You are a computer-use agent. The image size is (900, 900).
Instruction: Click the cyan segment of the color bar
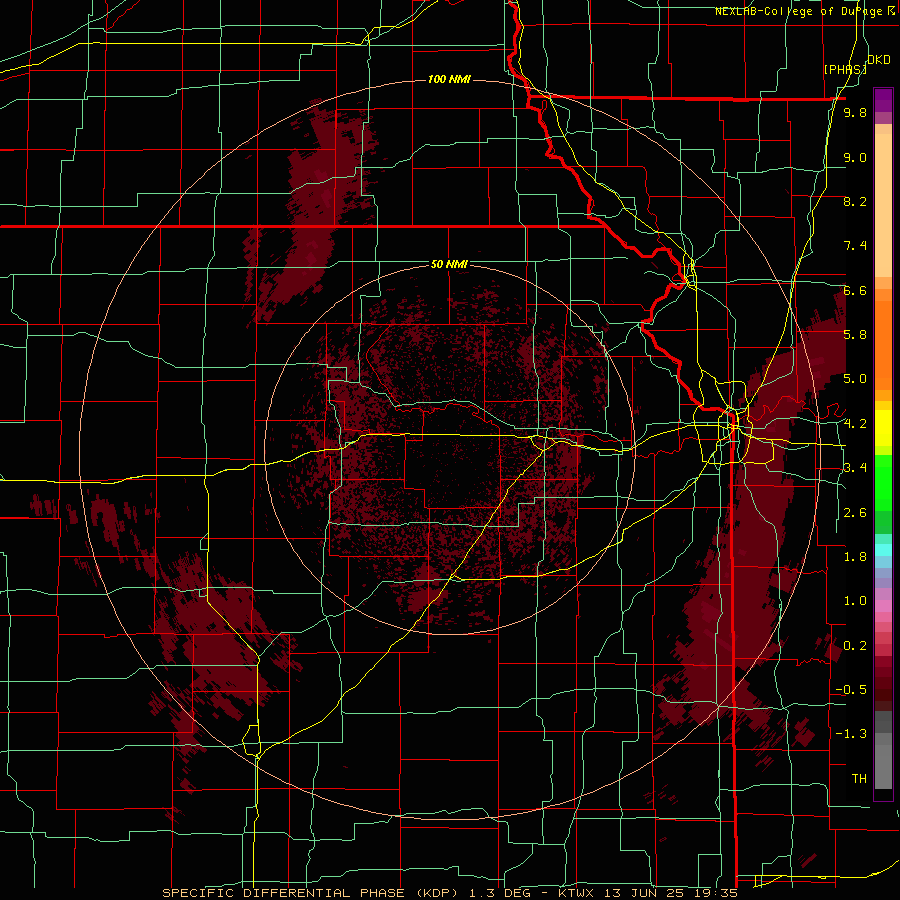883,550
